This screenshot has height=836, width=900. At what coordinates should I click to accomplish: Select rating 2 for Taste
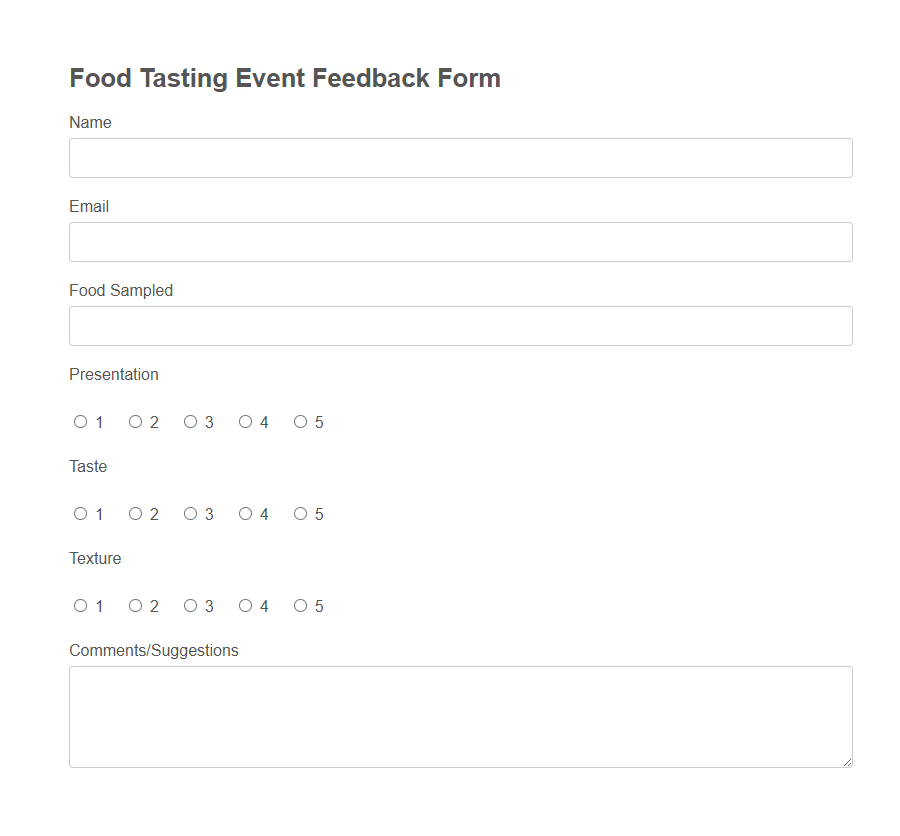[x=135, y=513]
